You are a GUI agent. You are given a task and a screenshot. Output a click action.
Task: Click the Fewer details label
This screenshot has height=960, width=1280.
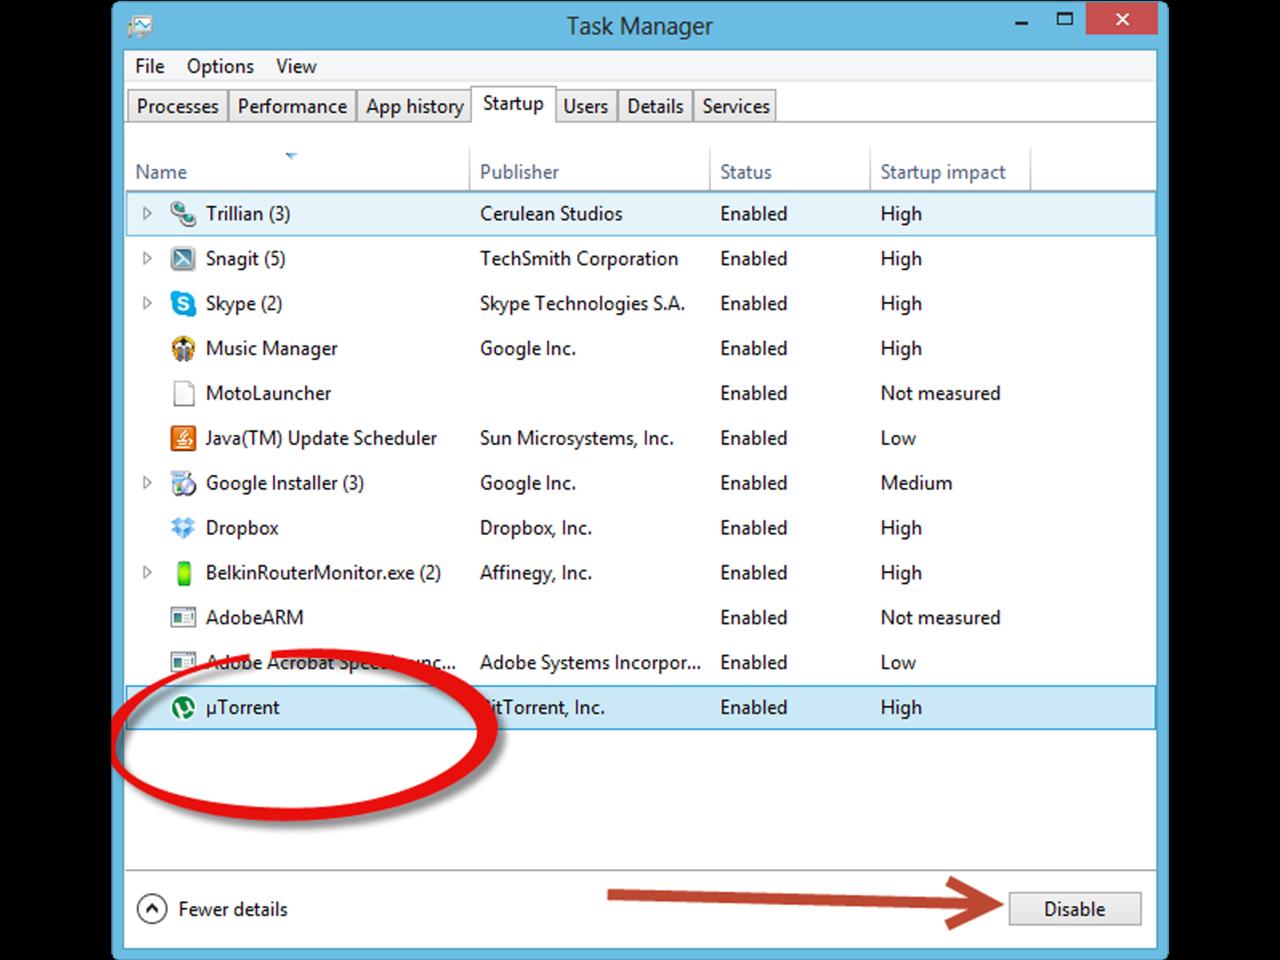232,909
